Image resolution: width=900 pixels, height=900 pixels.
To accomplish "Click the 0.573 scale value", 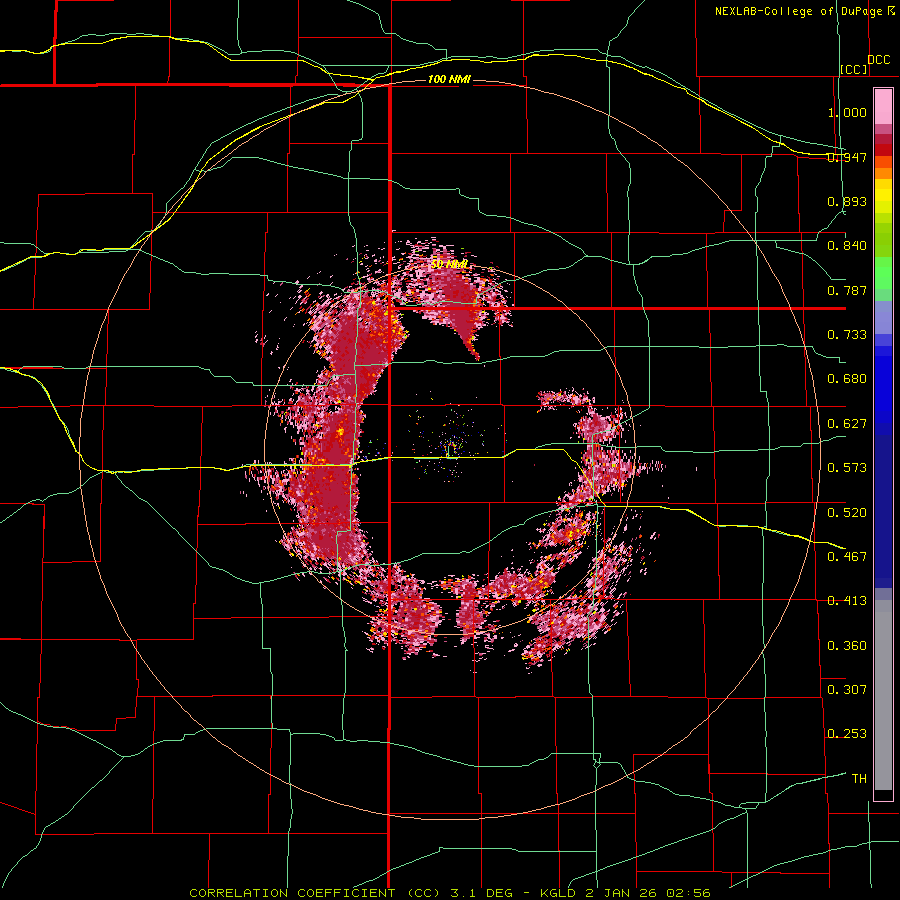I will pyautogui.click(x=847, y=468).
